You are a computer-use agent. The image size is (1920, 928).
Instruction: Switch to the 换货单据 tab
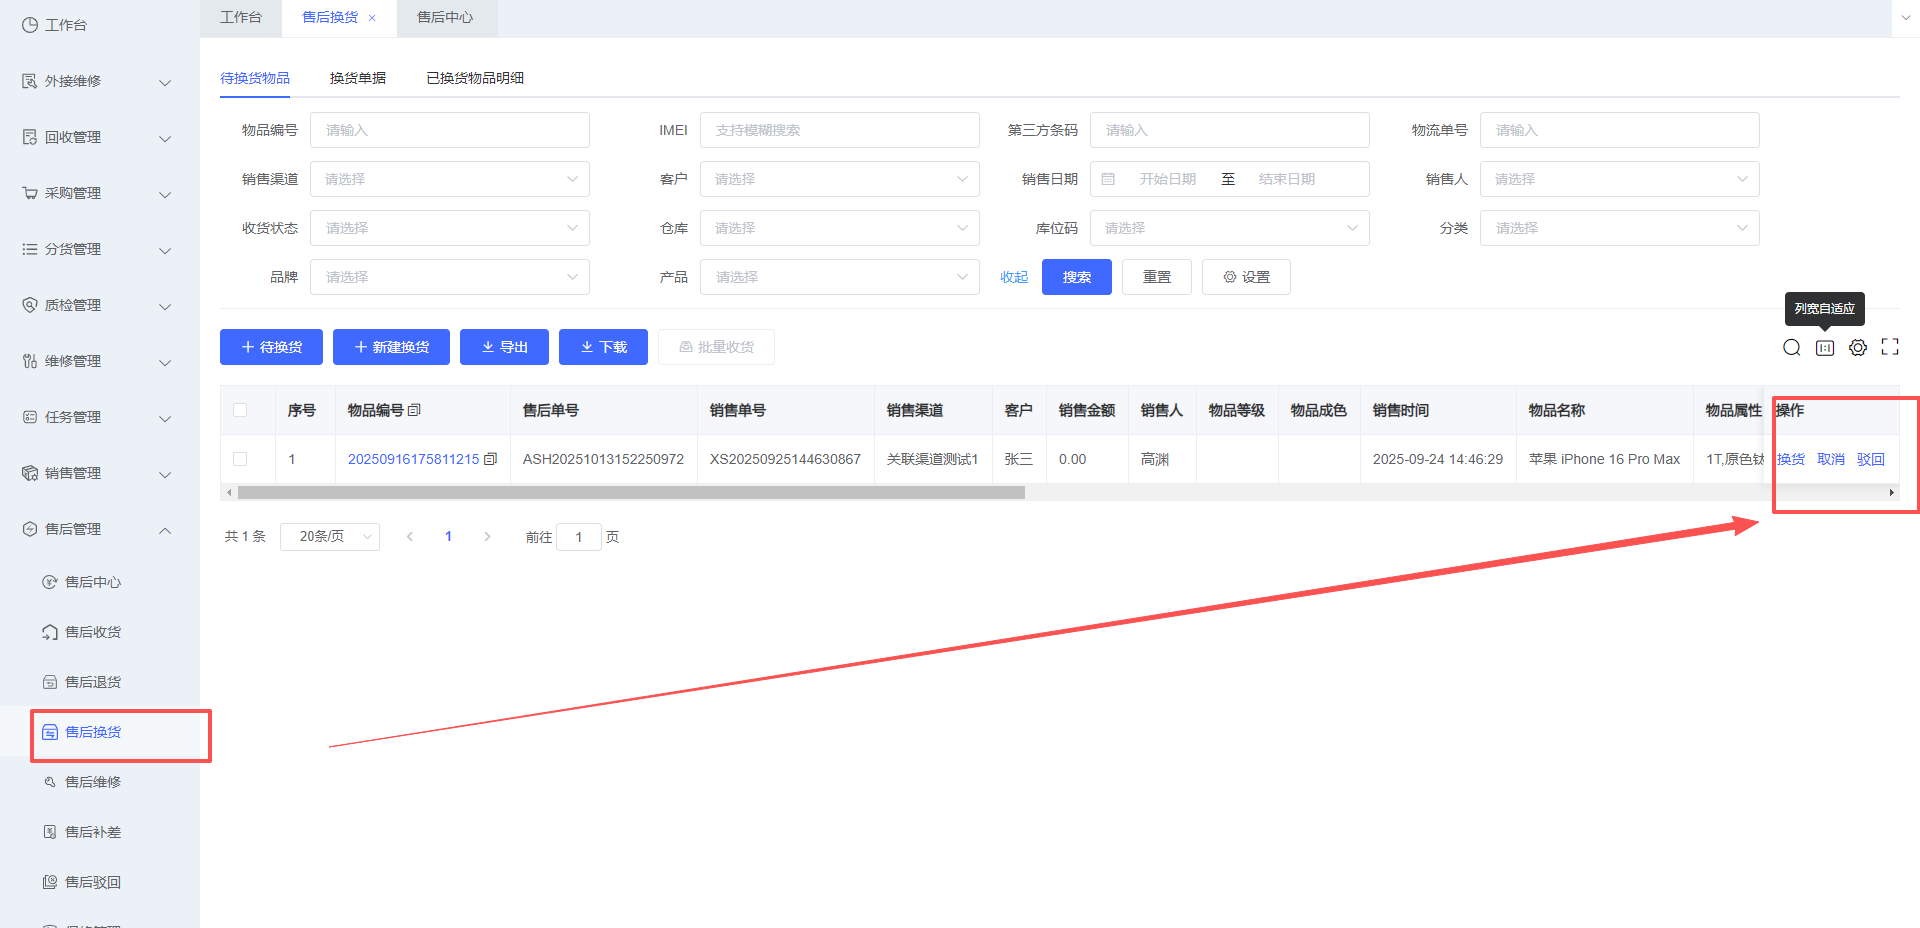pos(357,78)
